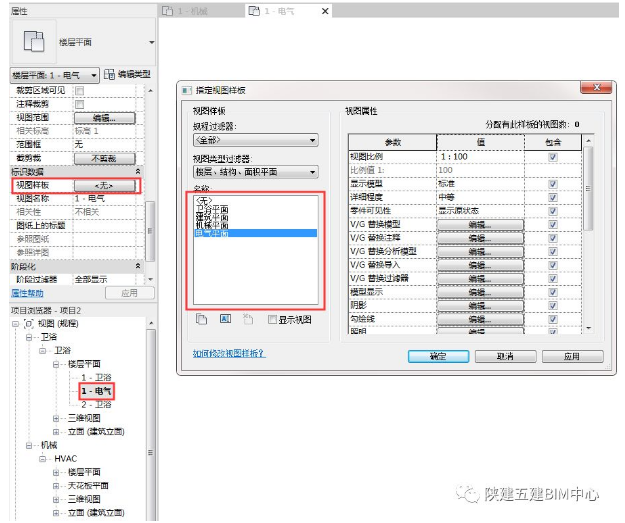Select <无> in the template name list
The height and width of the screenshot is (523, 625).
click(x=204, y=200)
